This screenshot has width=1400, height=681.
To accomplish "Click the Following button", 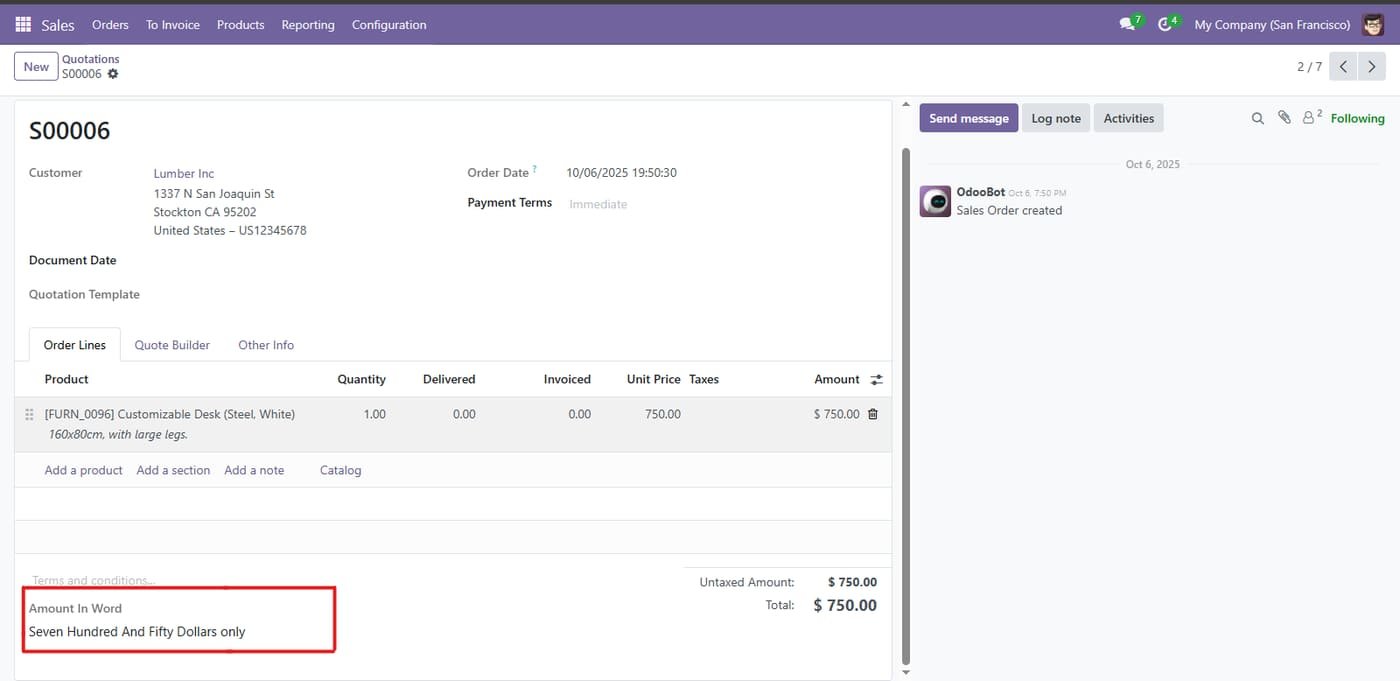I will point(1358,118).
